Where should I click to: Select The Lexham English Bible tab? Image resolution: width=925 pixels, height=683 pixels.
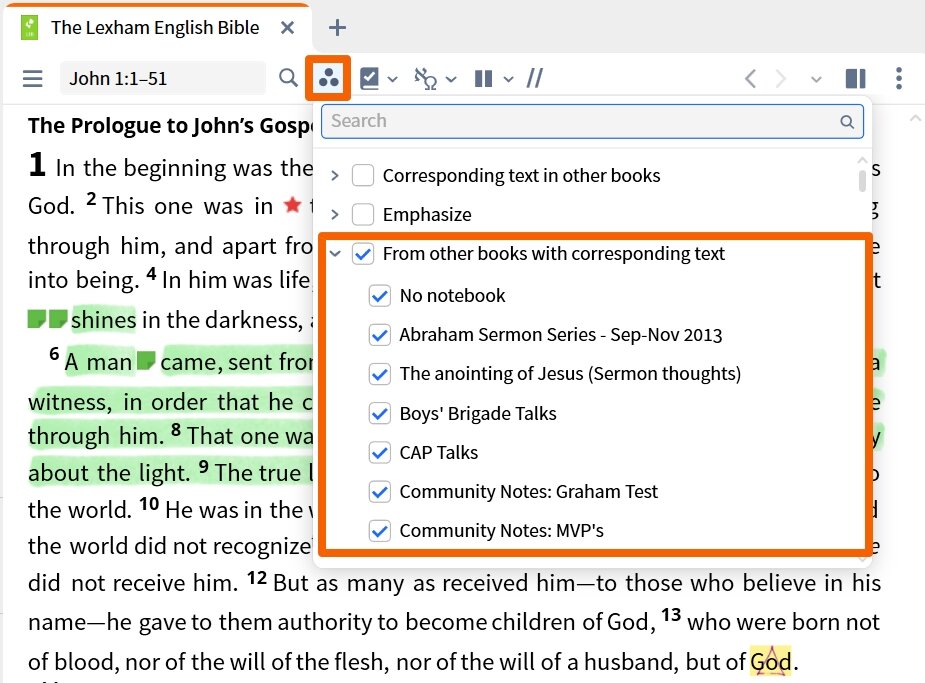[155, 28]
